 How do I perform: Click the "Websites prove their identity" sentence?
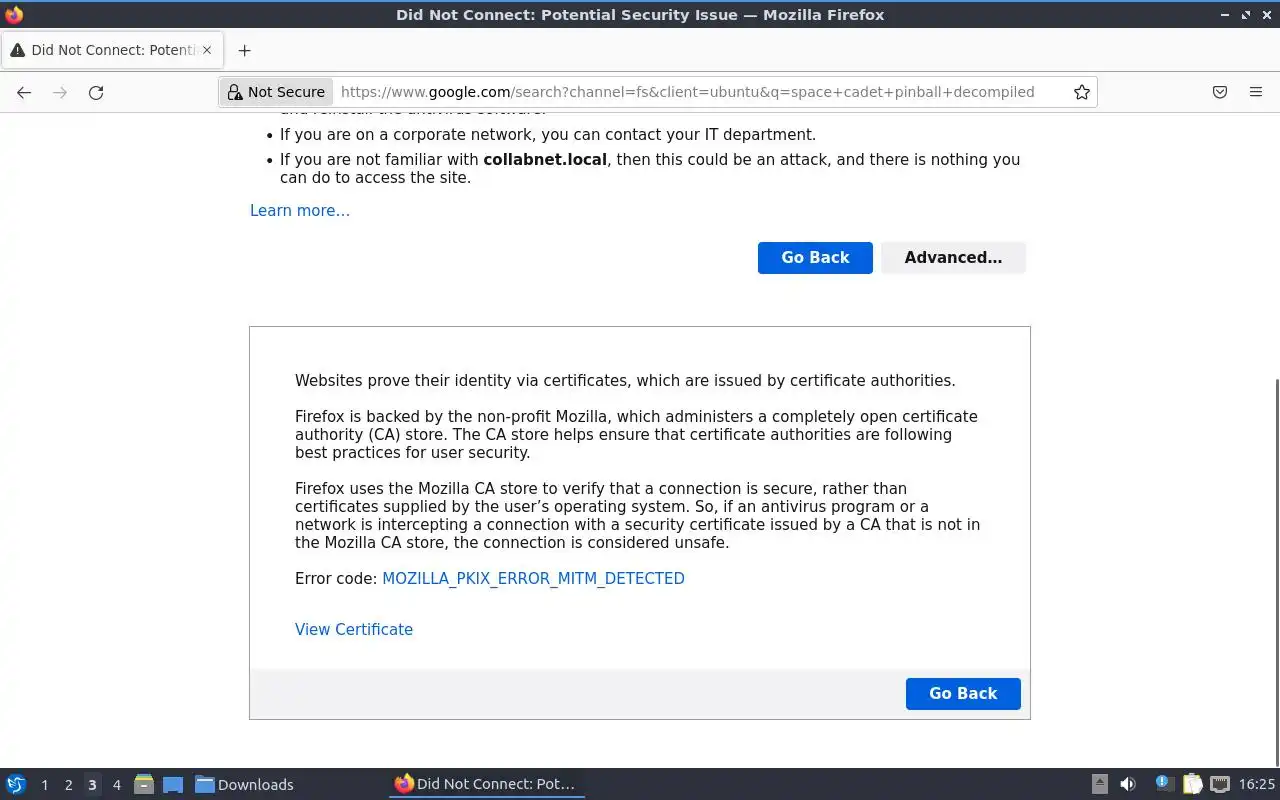coord(625,380)
